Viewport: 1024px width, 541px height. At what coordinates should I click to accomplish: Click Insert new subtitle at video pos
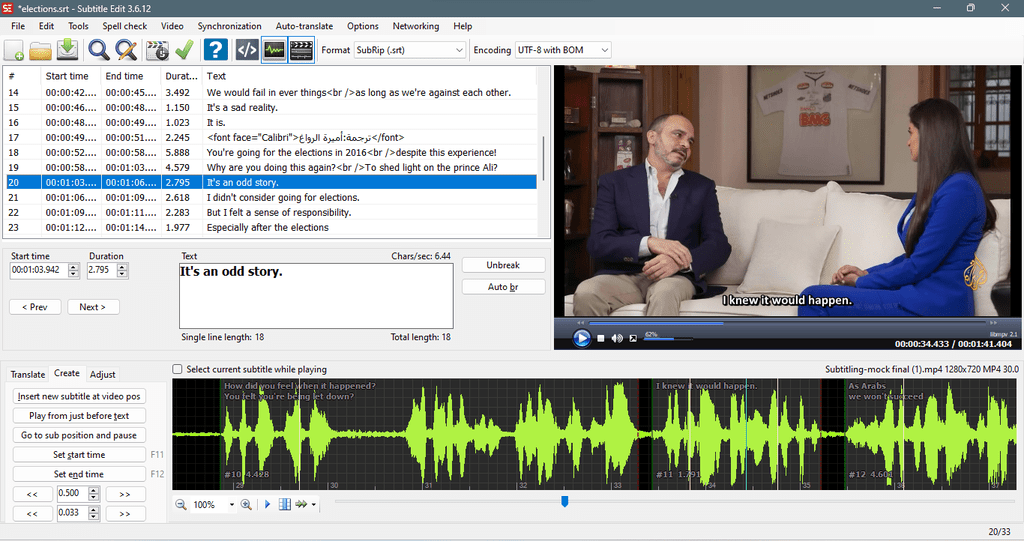click(x=79, y=397)
